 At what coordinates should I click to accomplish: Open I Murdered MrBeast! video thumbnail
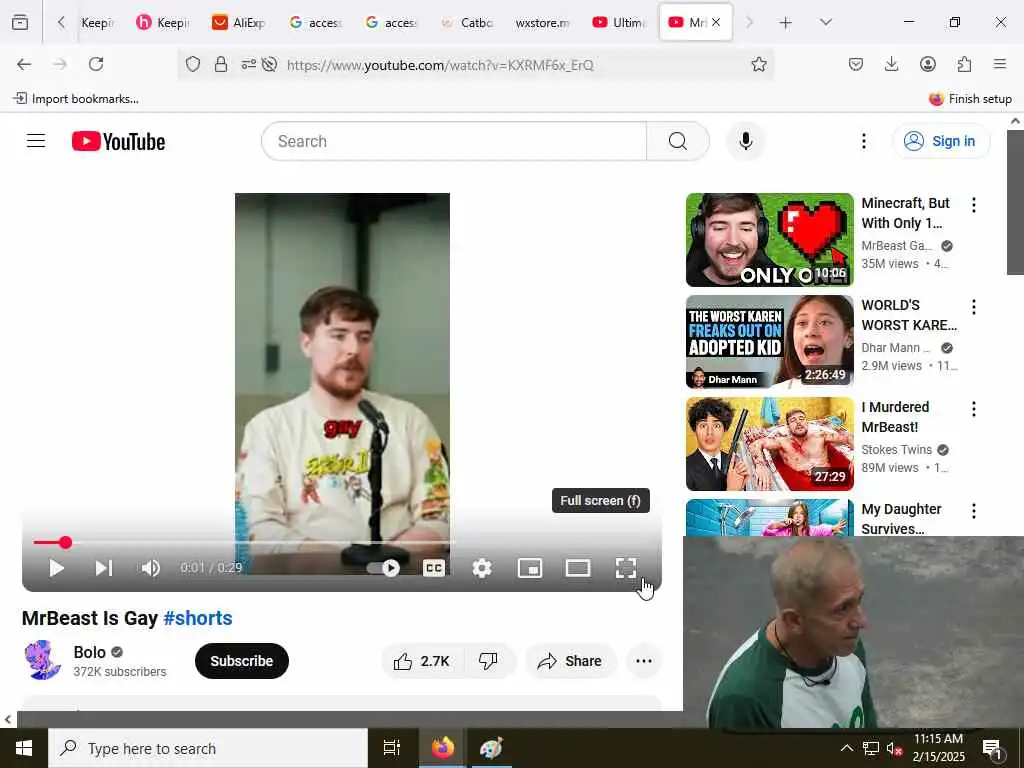tap(770, 444)
